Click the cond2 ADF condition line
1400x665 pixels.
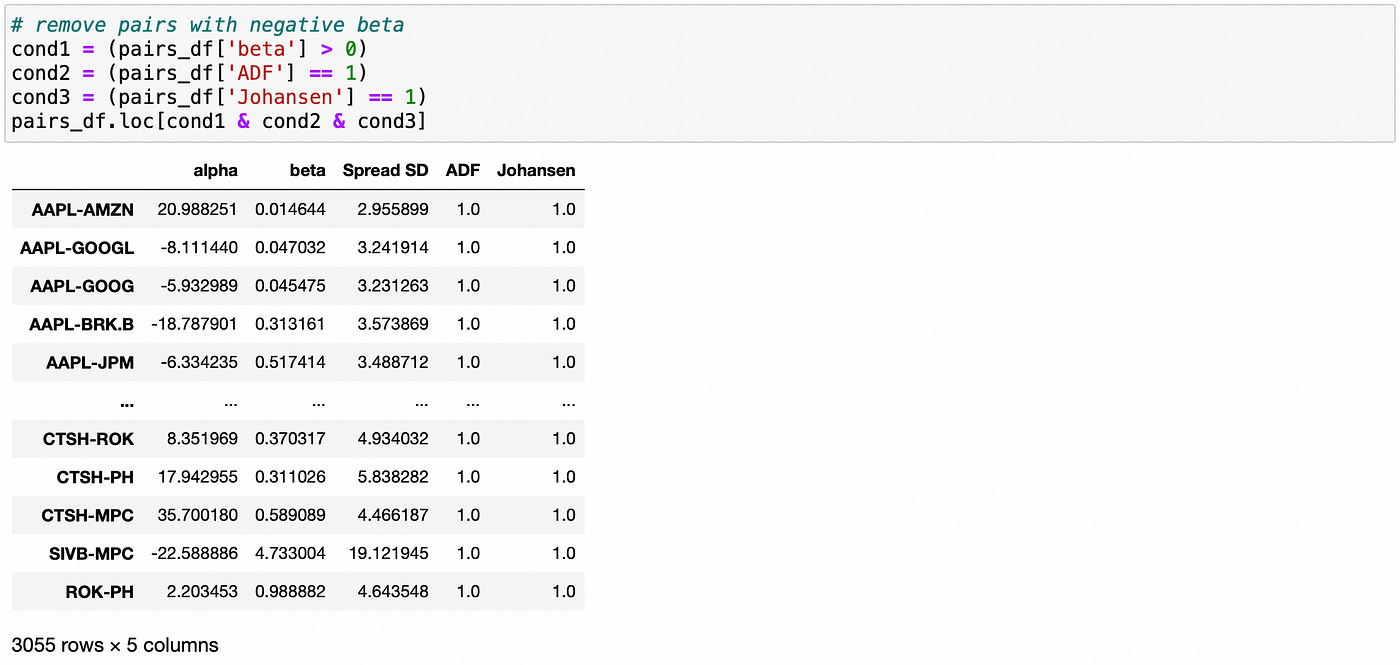coord(191,73)
